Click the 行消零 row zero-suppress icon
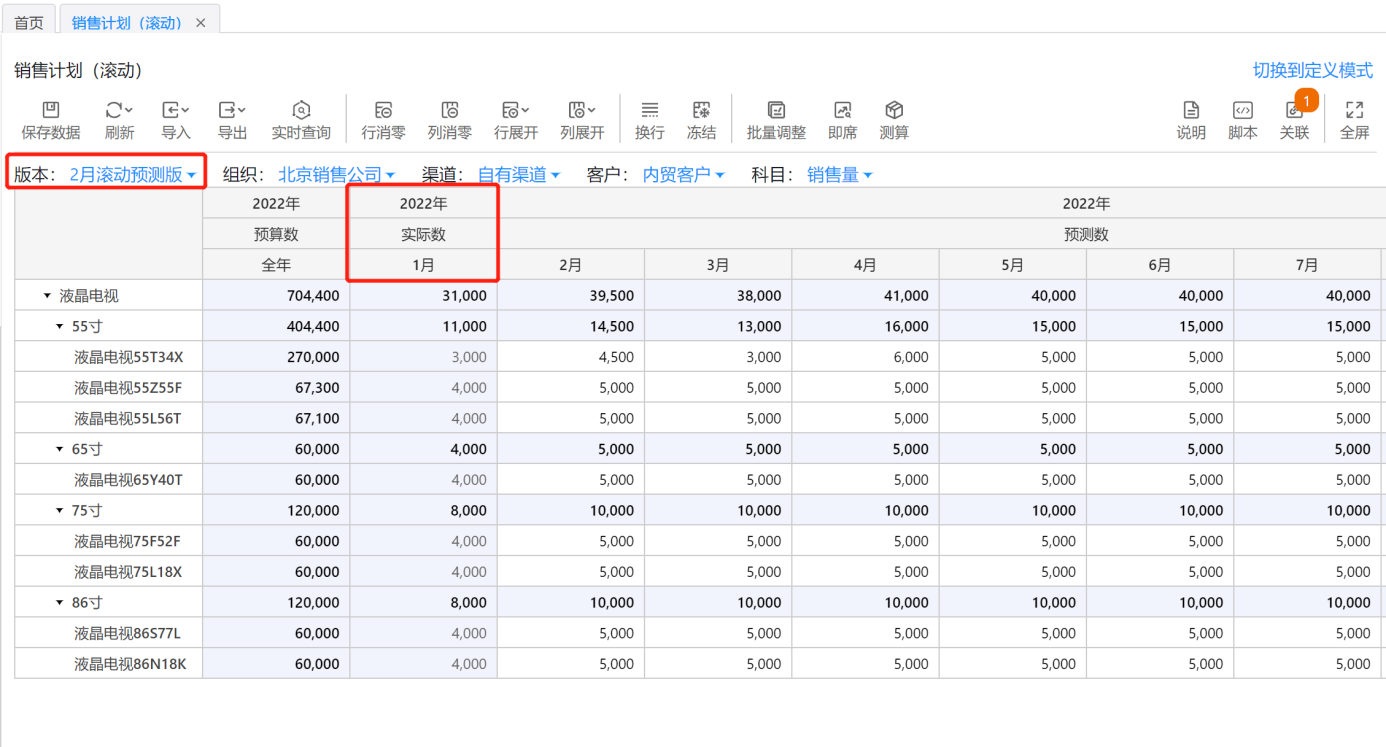The height and width of the screenshot is (747, 1386). click(383, 111)
